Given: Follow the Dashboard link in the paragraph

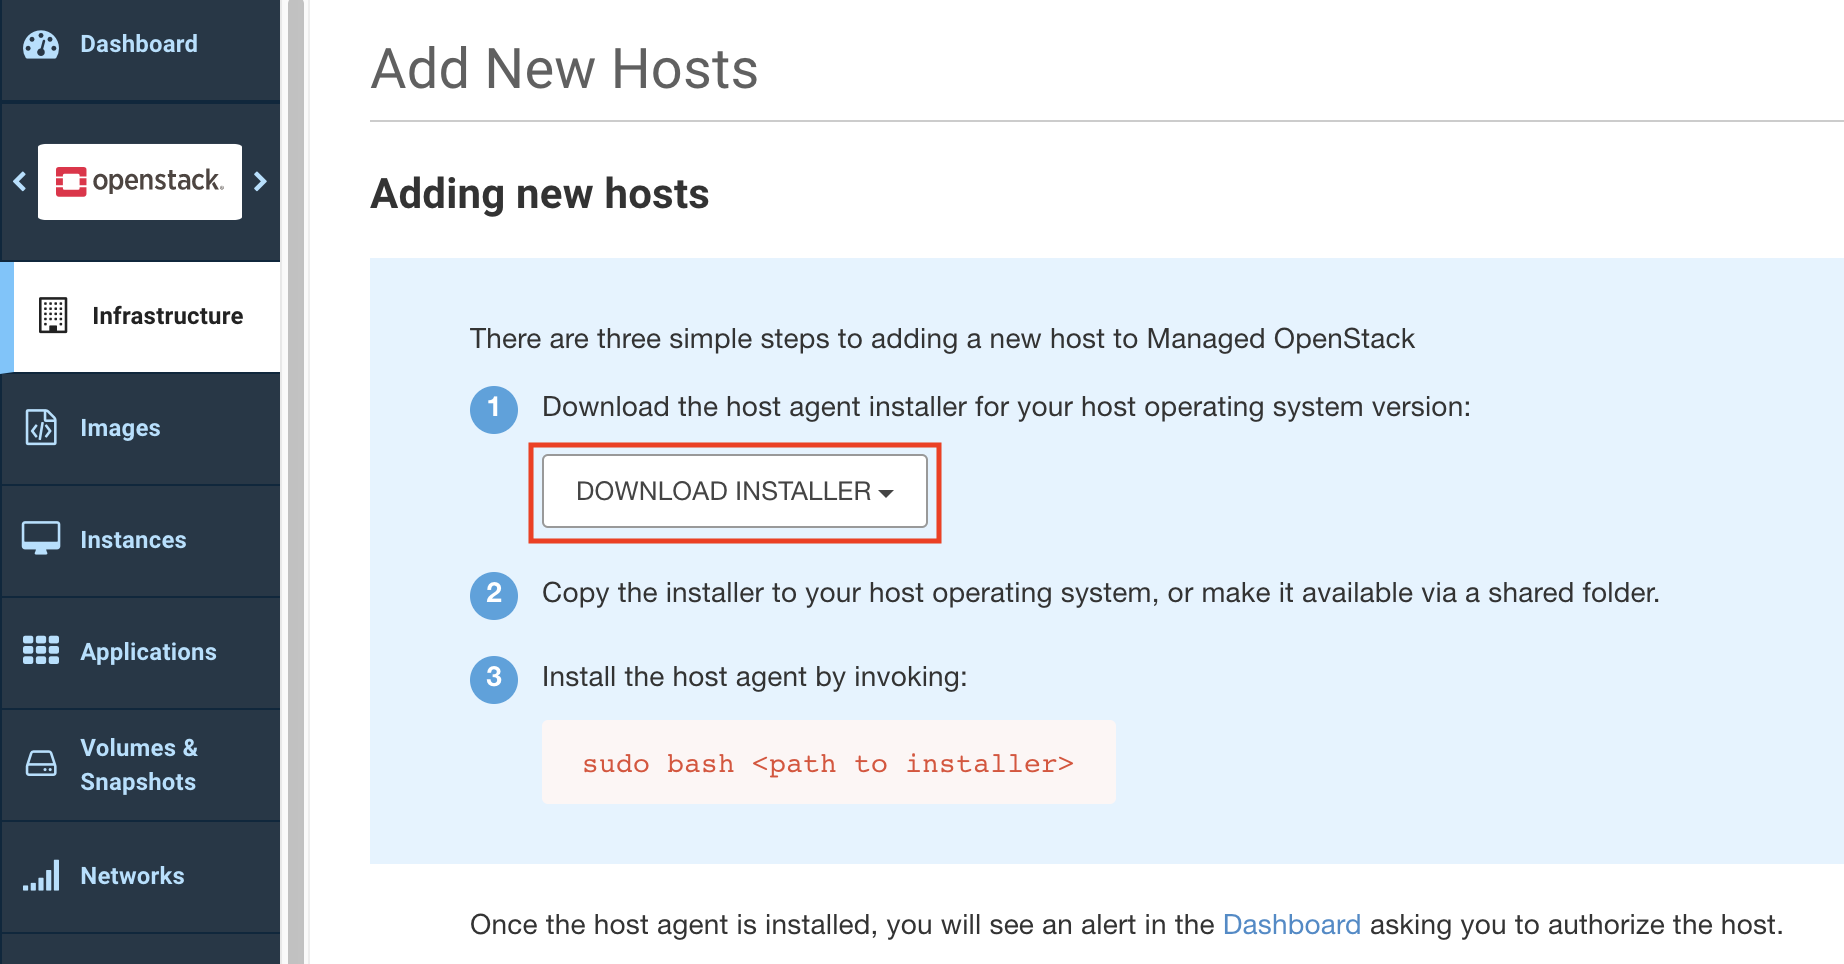Looking at the screenshot, I should click(x=1291, y=925).
